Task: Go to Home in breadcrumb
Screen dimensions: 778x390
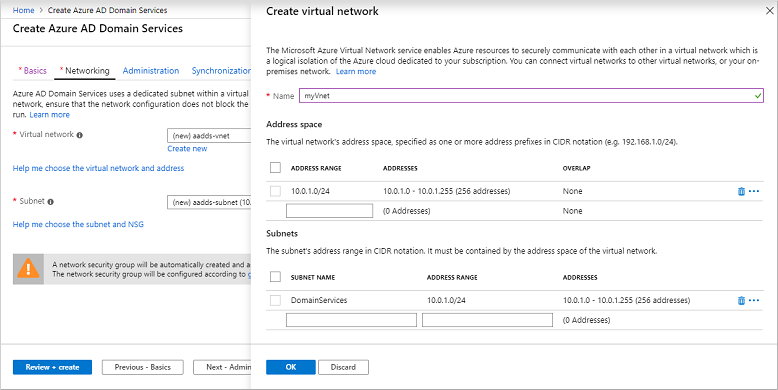Action: [23, 10]
